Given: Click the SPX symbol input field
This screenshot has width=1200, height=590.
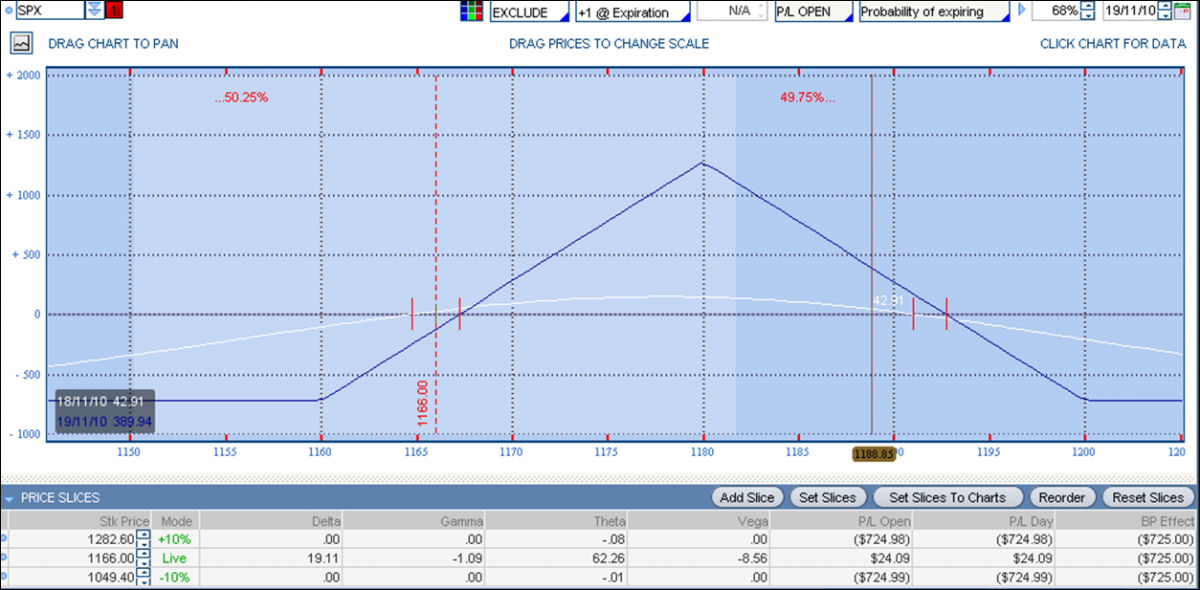Looking at the screenshot, I should click(x=49, y=10).
